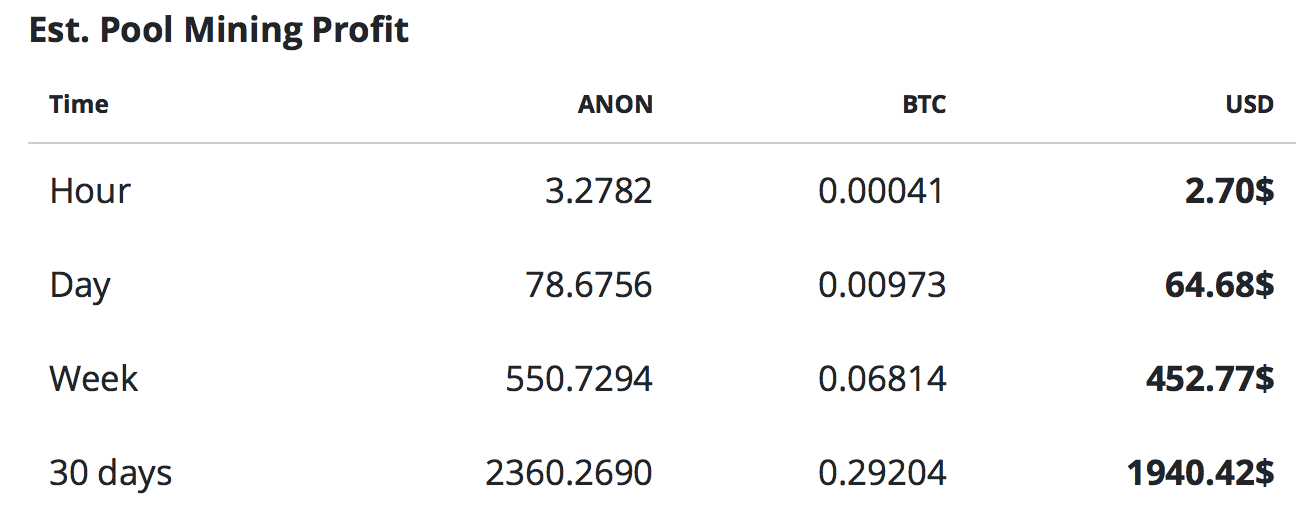Click the weekly ANON value 550.7294
Image resolution: width=1310 pixels, height=526 pixels.
(579, 378)
